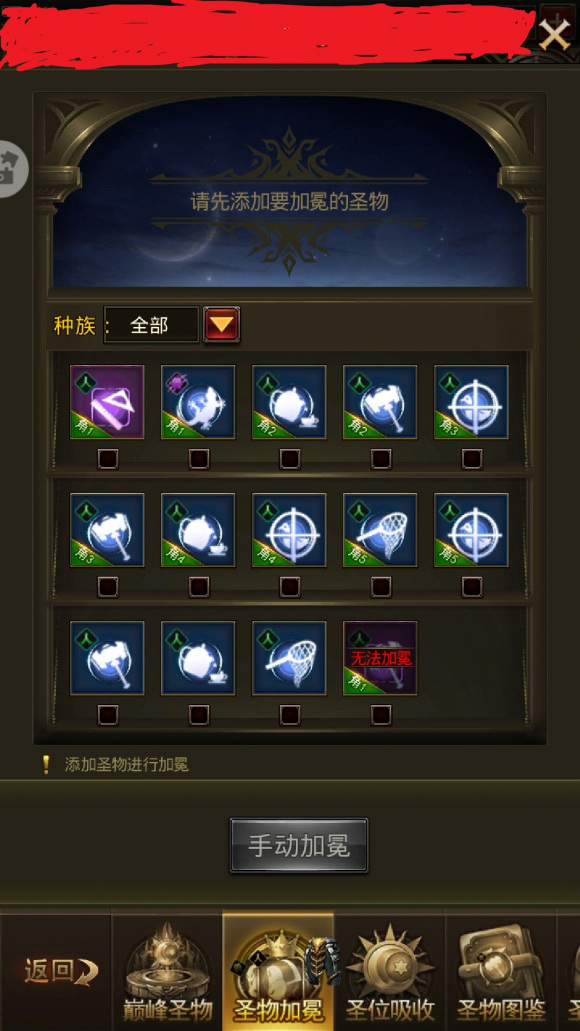Select the unlabeled net relic in bottom row
The width and height of the screenshot is (580, 1031).
pyautogui.click(x=289, y=658)
